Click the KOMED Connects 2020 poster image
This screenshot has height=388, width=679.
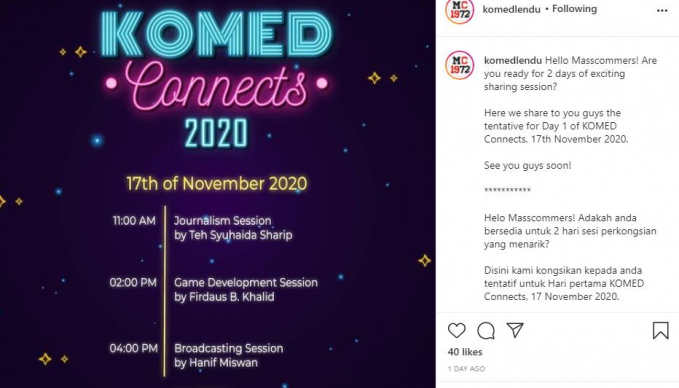coord(217,194)
